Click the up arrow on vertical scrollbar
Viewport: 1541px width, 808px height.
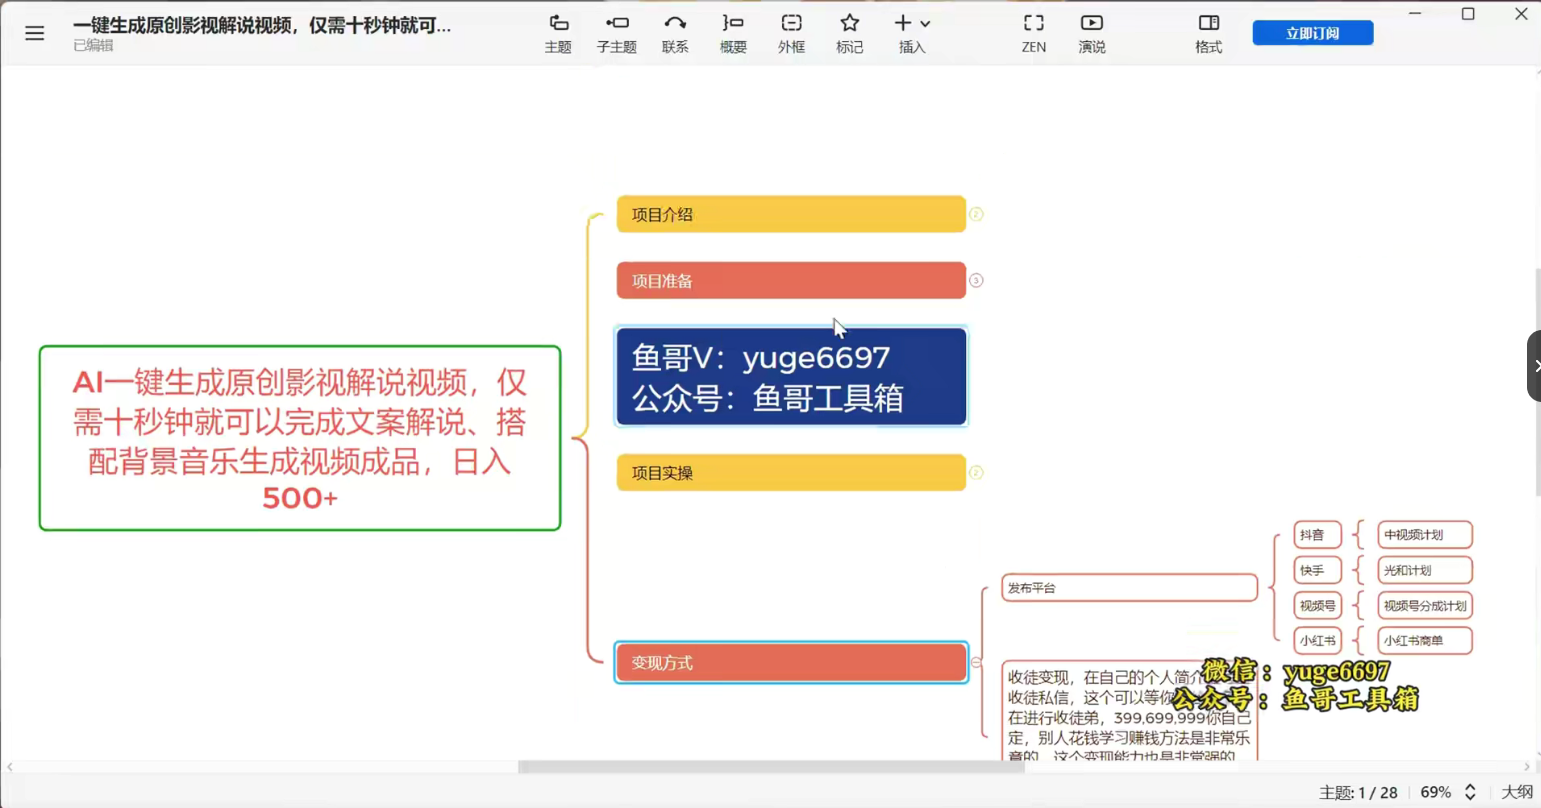(1537, 73)
